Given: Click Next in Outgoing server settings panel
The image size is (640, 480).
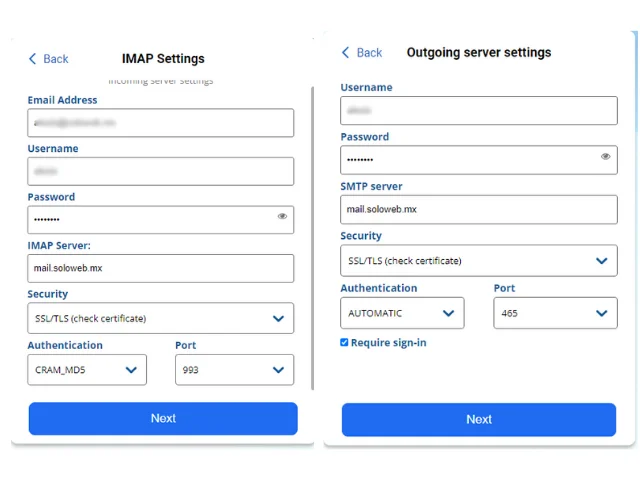Looking at the screenshot, I should [479, 420].
